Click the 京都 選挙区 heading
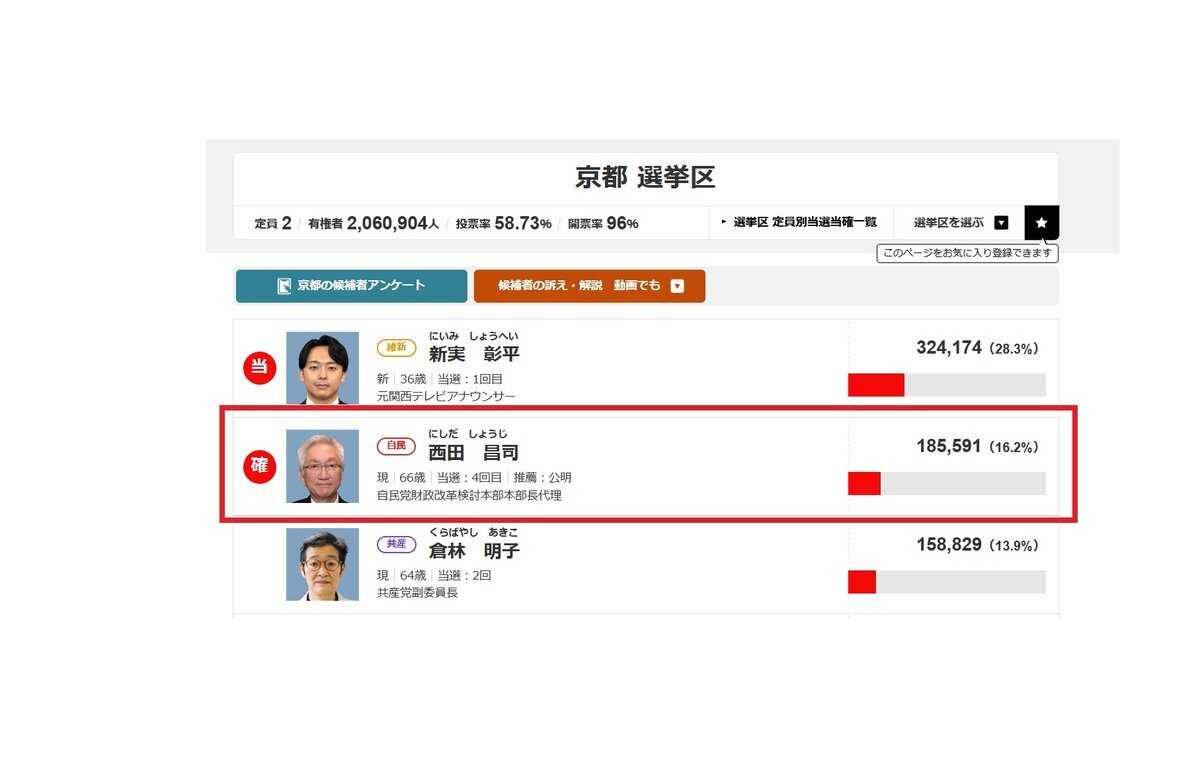The image size is (1200, 772). point(645,178)
